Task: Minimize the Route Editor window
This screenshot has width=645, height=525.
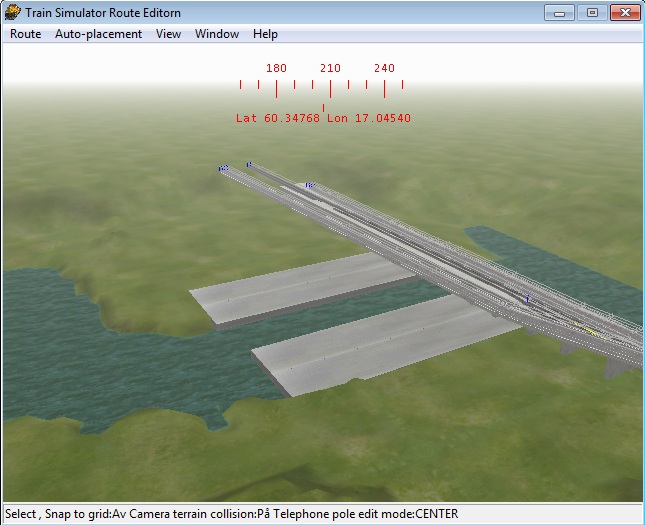Action: [561, 12]
